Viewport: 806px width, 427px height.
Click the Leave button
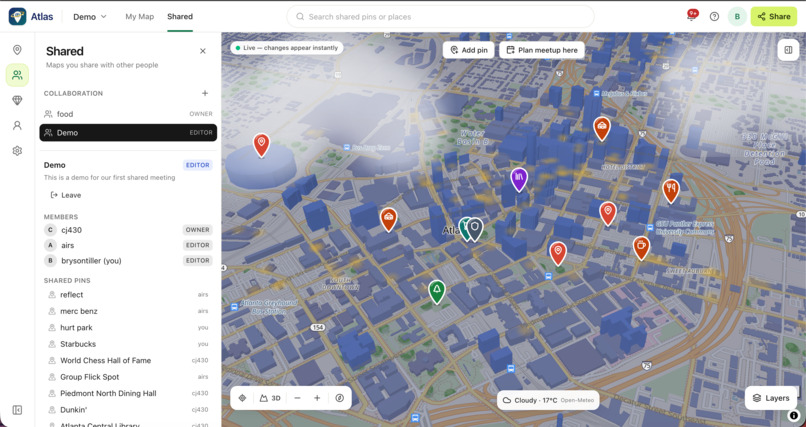(66, 195)
